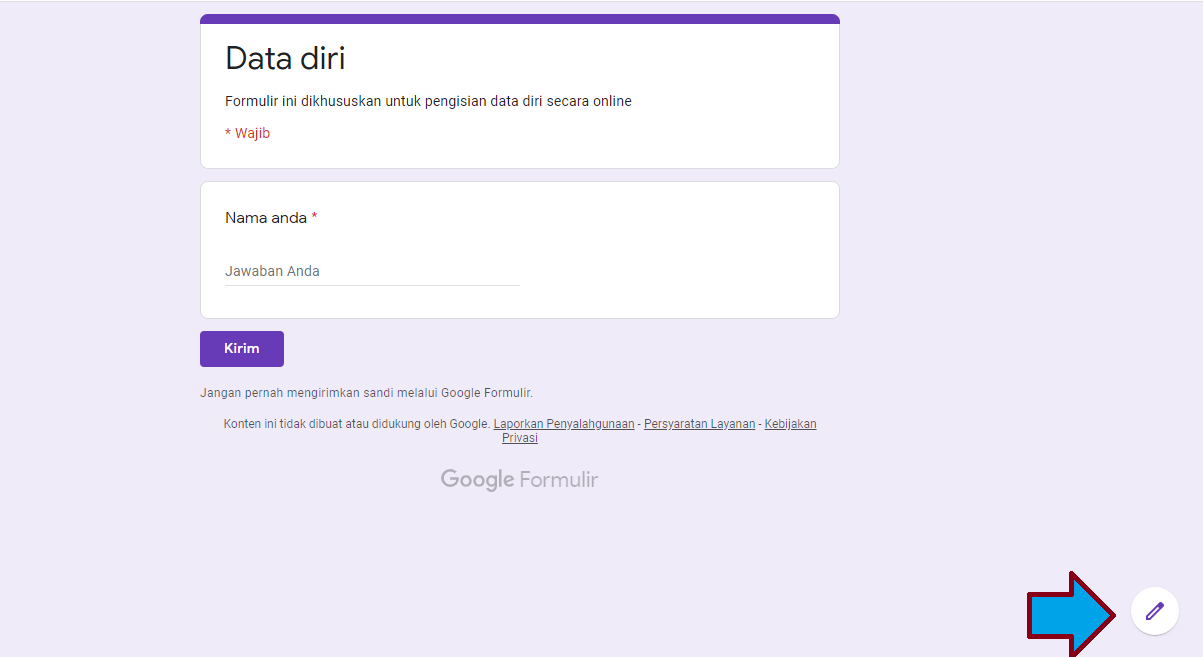
Task: Open the Persyaratan Layanan link
Action: coord(699,423)
